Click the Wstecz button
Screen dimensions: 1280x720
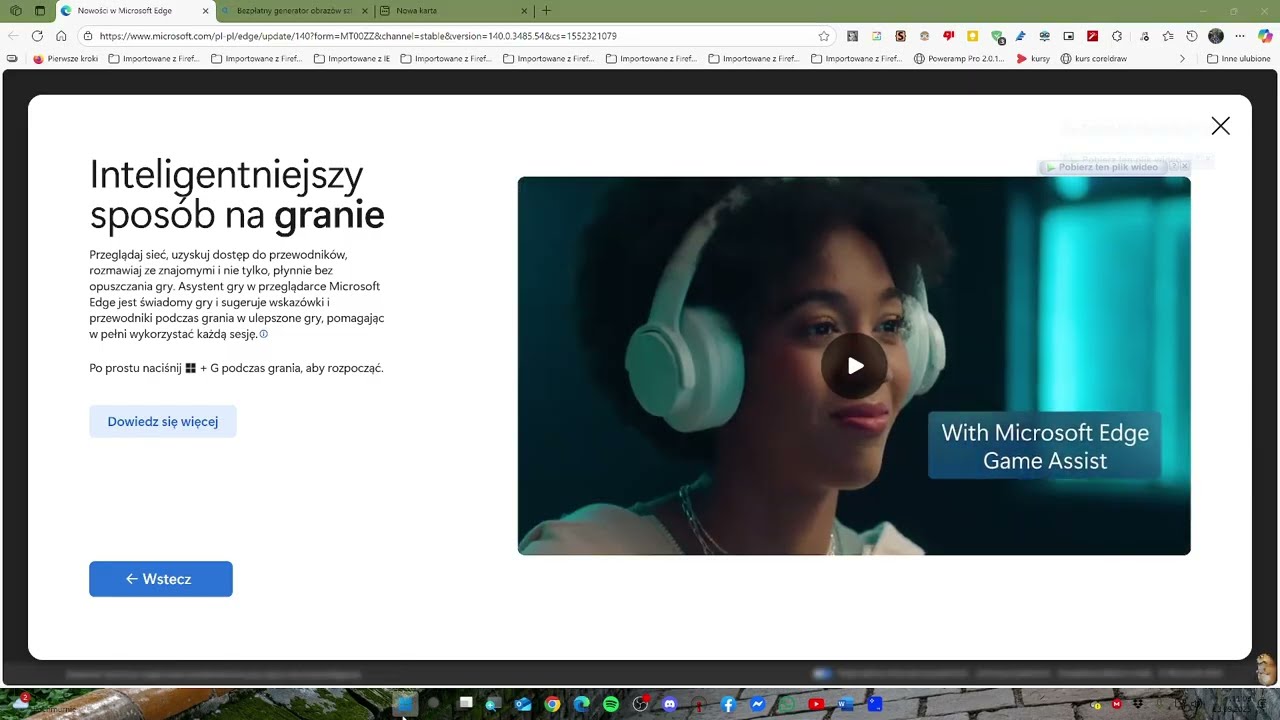pyautogui.click(x=161, y=579)
